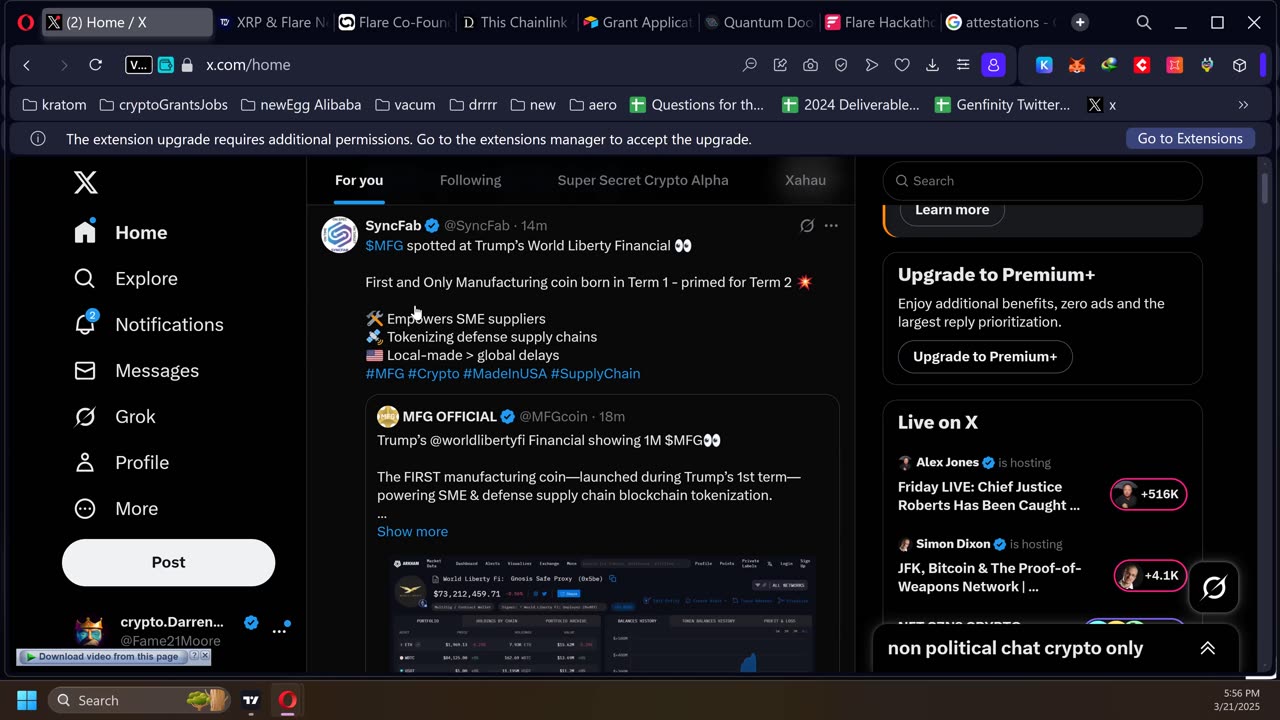Open the cryptoGrantsJobs bookmarks folder
This screenshot has height=720, width=1280.
pos(162,104)
